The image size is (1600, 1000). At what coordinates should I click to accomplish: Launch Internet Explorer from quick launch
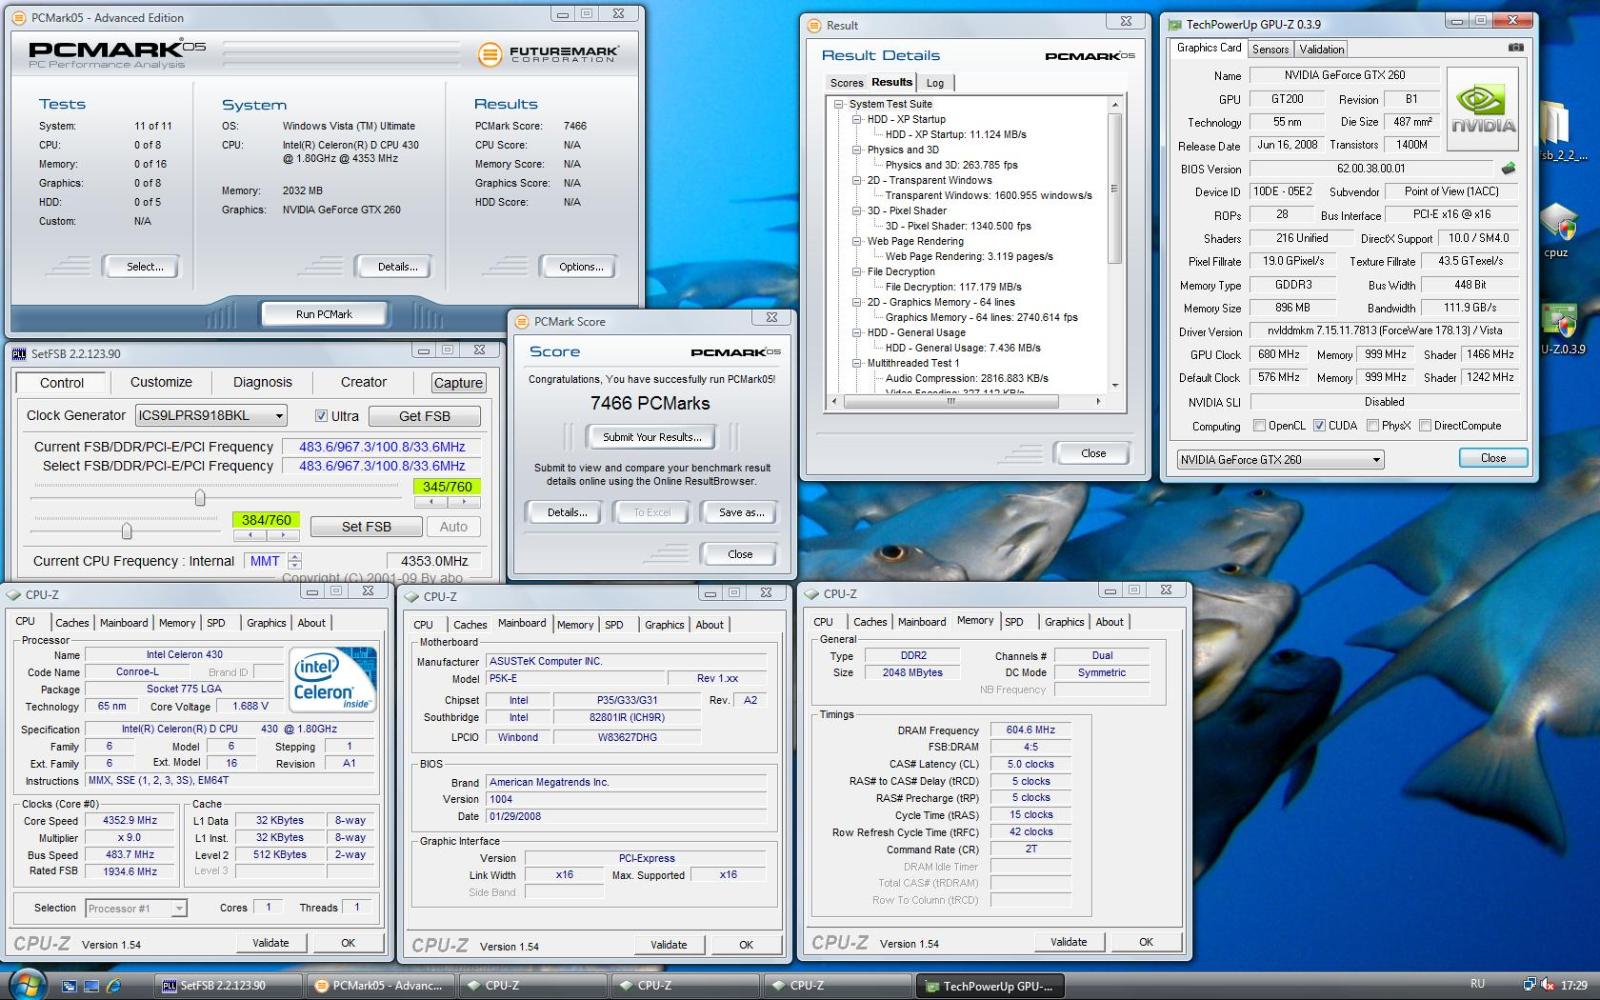(x=113, y=986)
